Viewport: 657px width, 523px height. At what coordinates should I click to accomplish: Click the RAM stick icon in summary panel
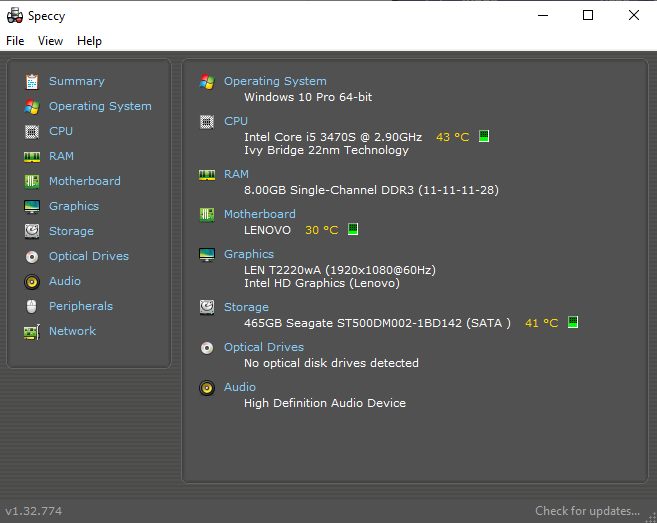(207, 175)
